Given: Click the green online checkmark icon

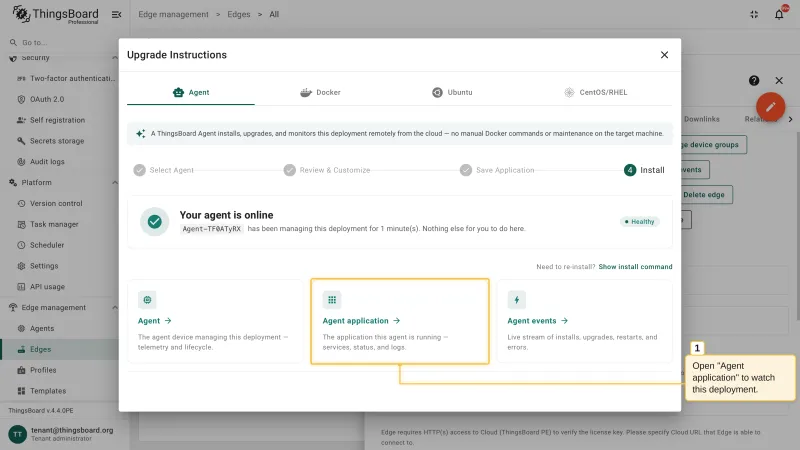Looking at the screenshot, I should 155,221.
